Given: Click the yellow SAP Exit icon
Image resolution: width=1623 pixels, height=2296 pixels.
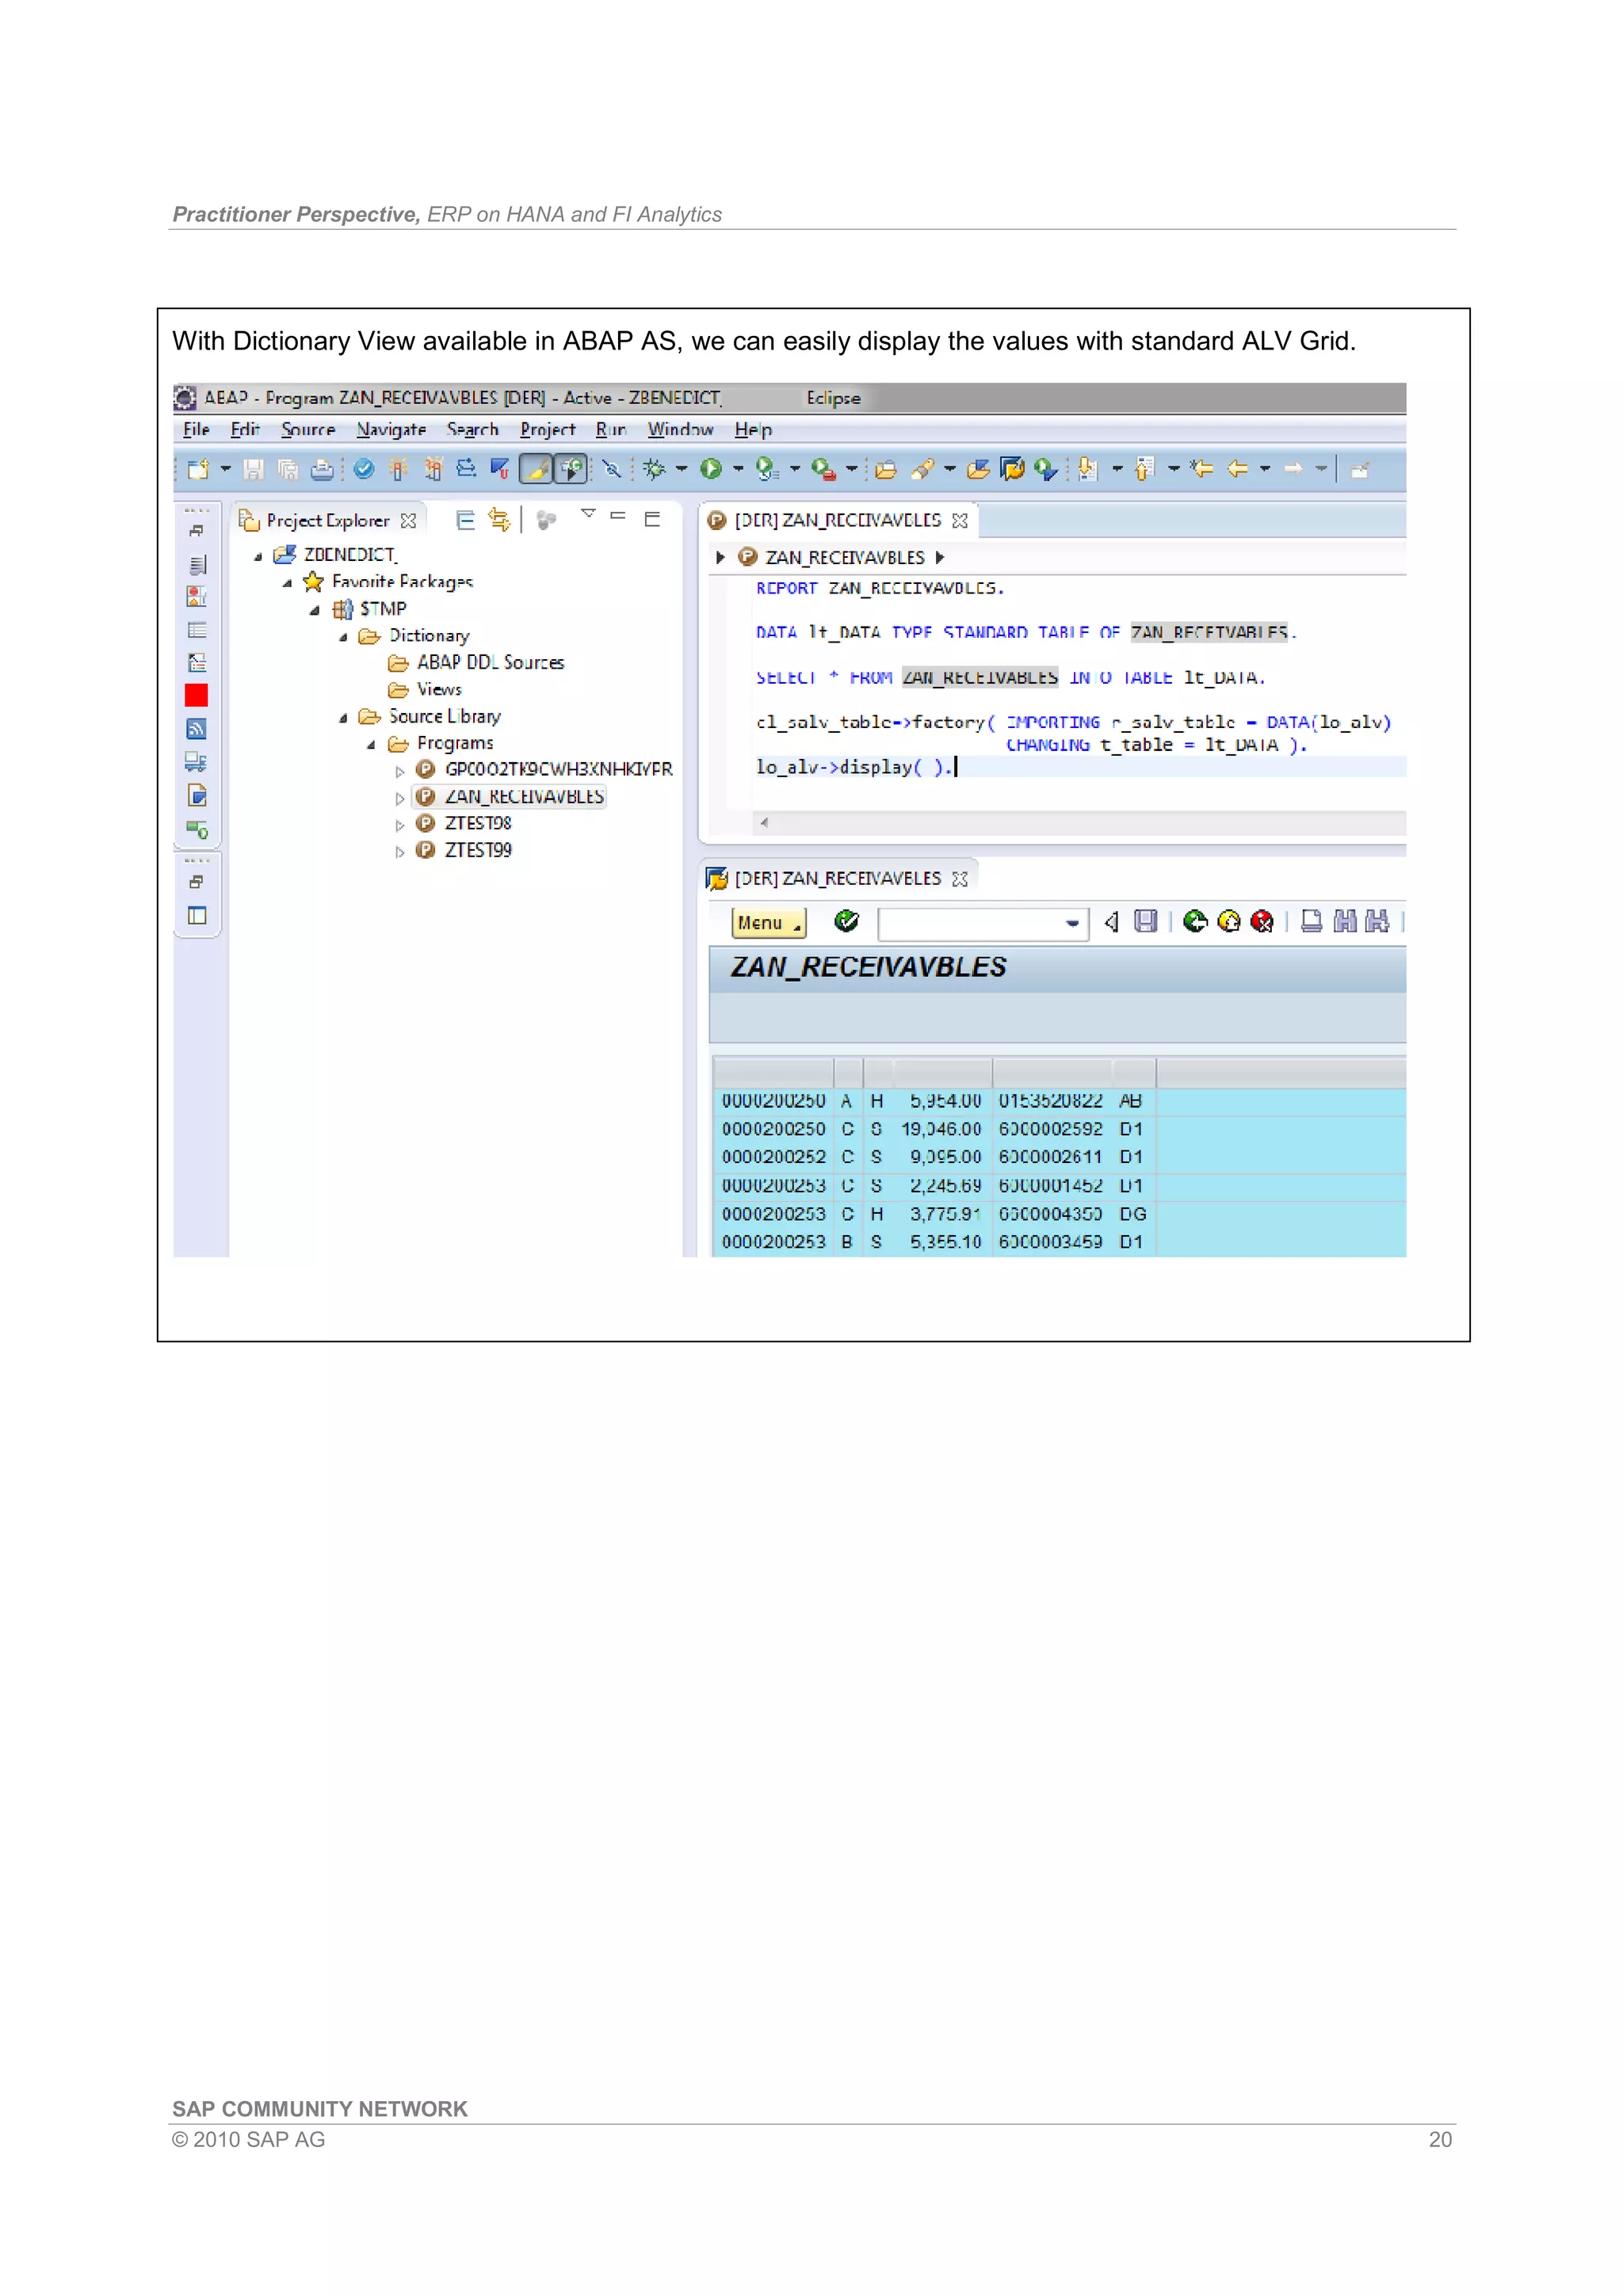Looking at the screenshot, I should click(1229, 922).
